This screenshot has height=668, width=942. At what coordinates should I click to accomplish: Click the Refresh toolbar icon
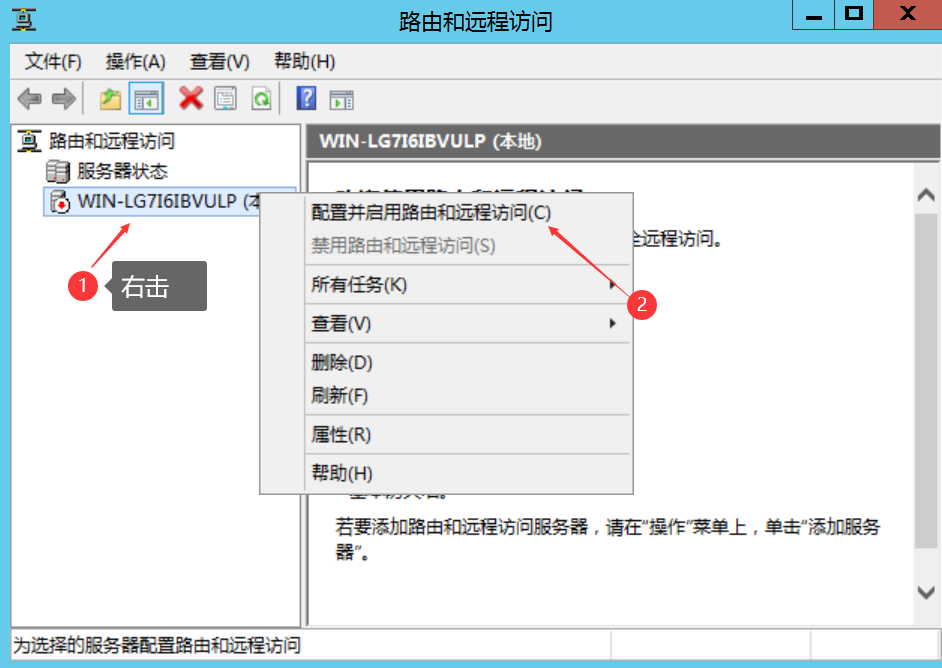coord(261,99)
